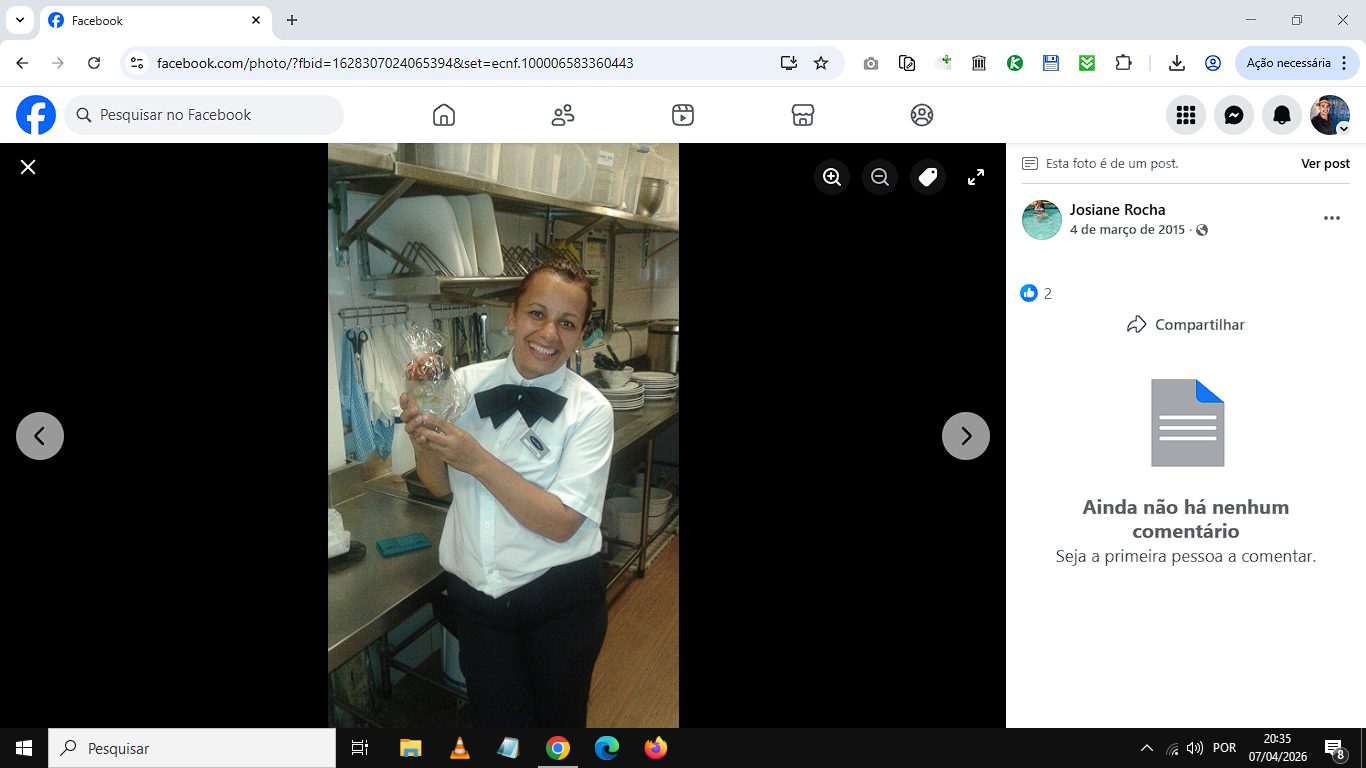Open the notifications bell
Image resolution: width=1366 pixels, height=768 pixels.
(1282, 115)
